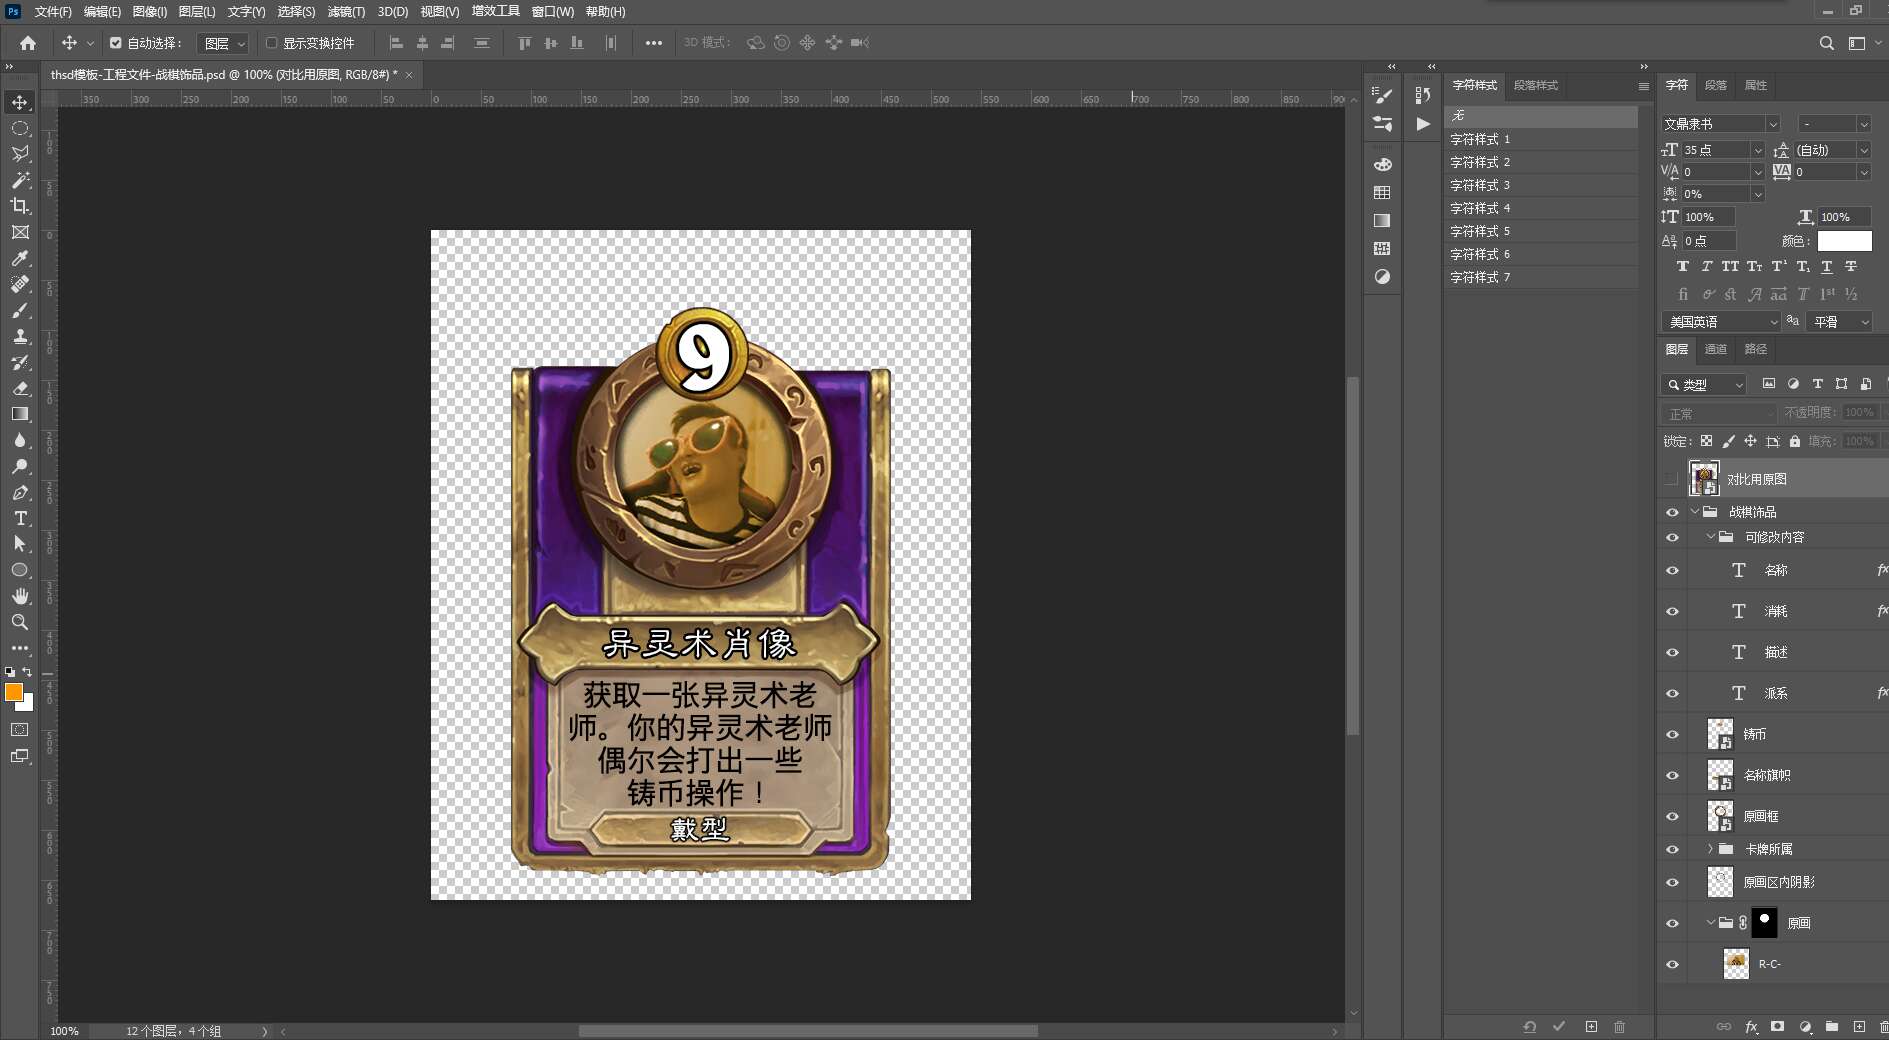Collapse the 战棋饰品 layer group

(1695, 511)
